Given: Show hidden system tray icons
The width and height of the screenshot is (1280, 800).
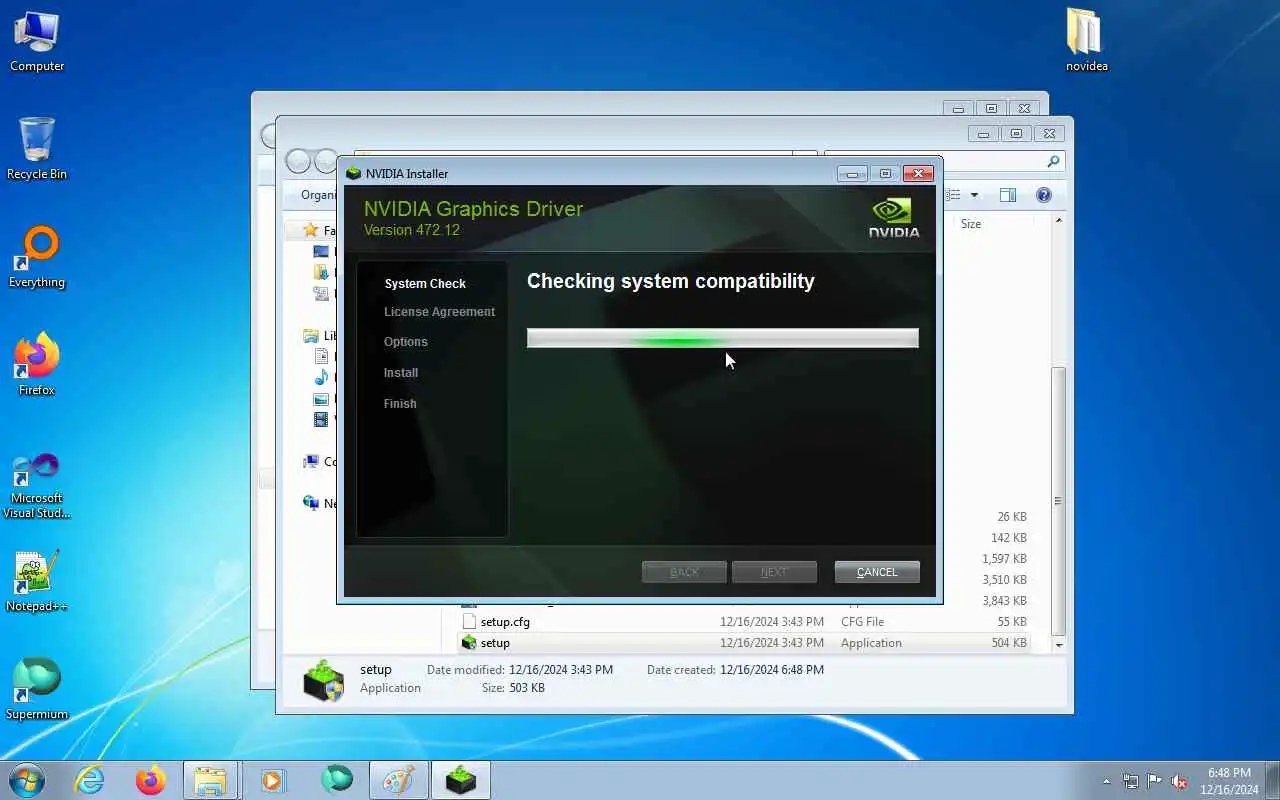Looking at the screenshot, I should click(1106, 781).
